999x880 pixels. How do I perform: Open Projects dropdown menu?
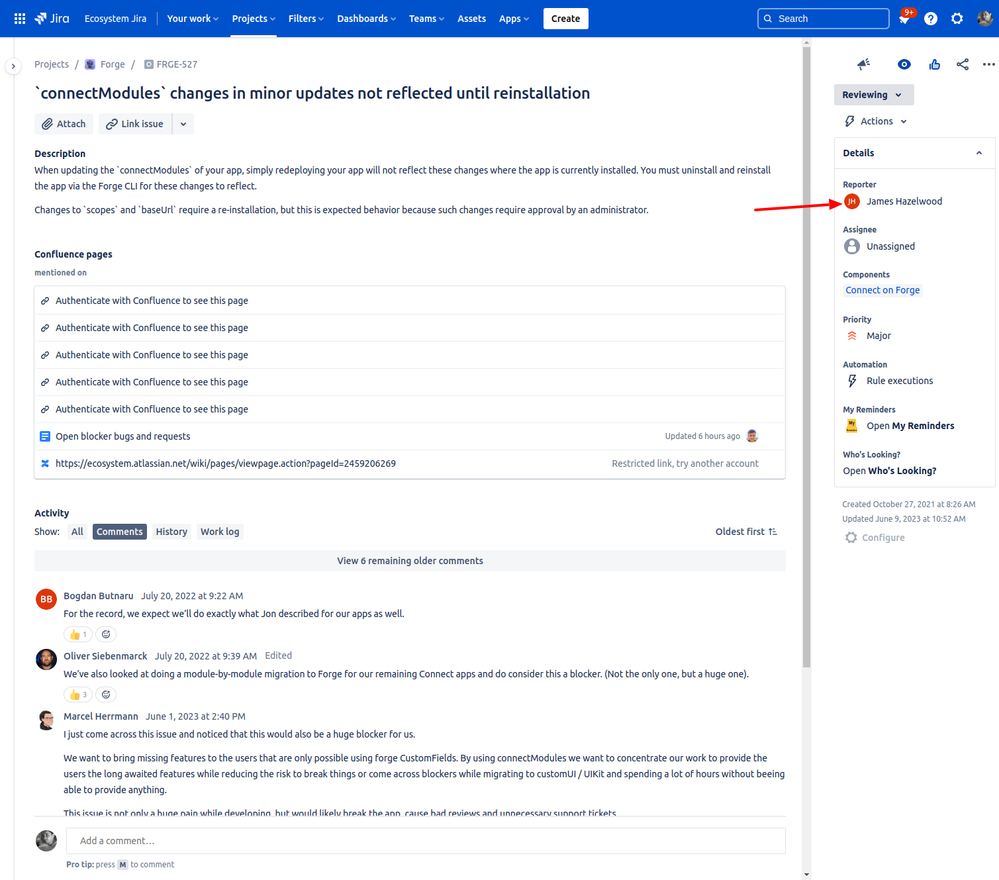click(254, 18)
